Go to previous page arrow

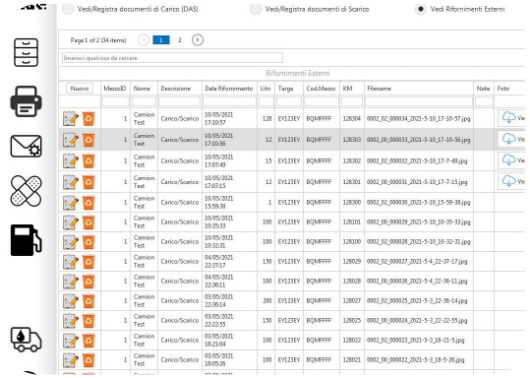143,40
